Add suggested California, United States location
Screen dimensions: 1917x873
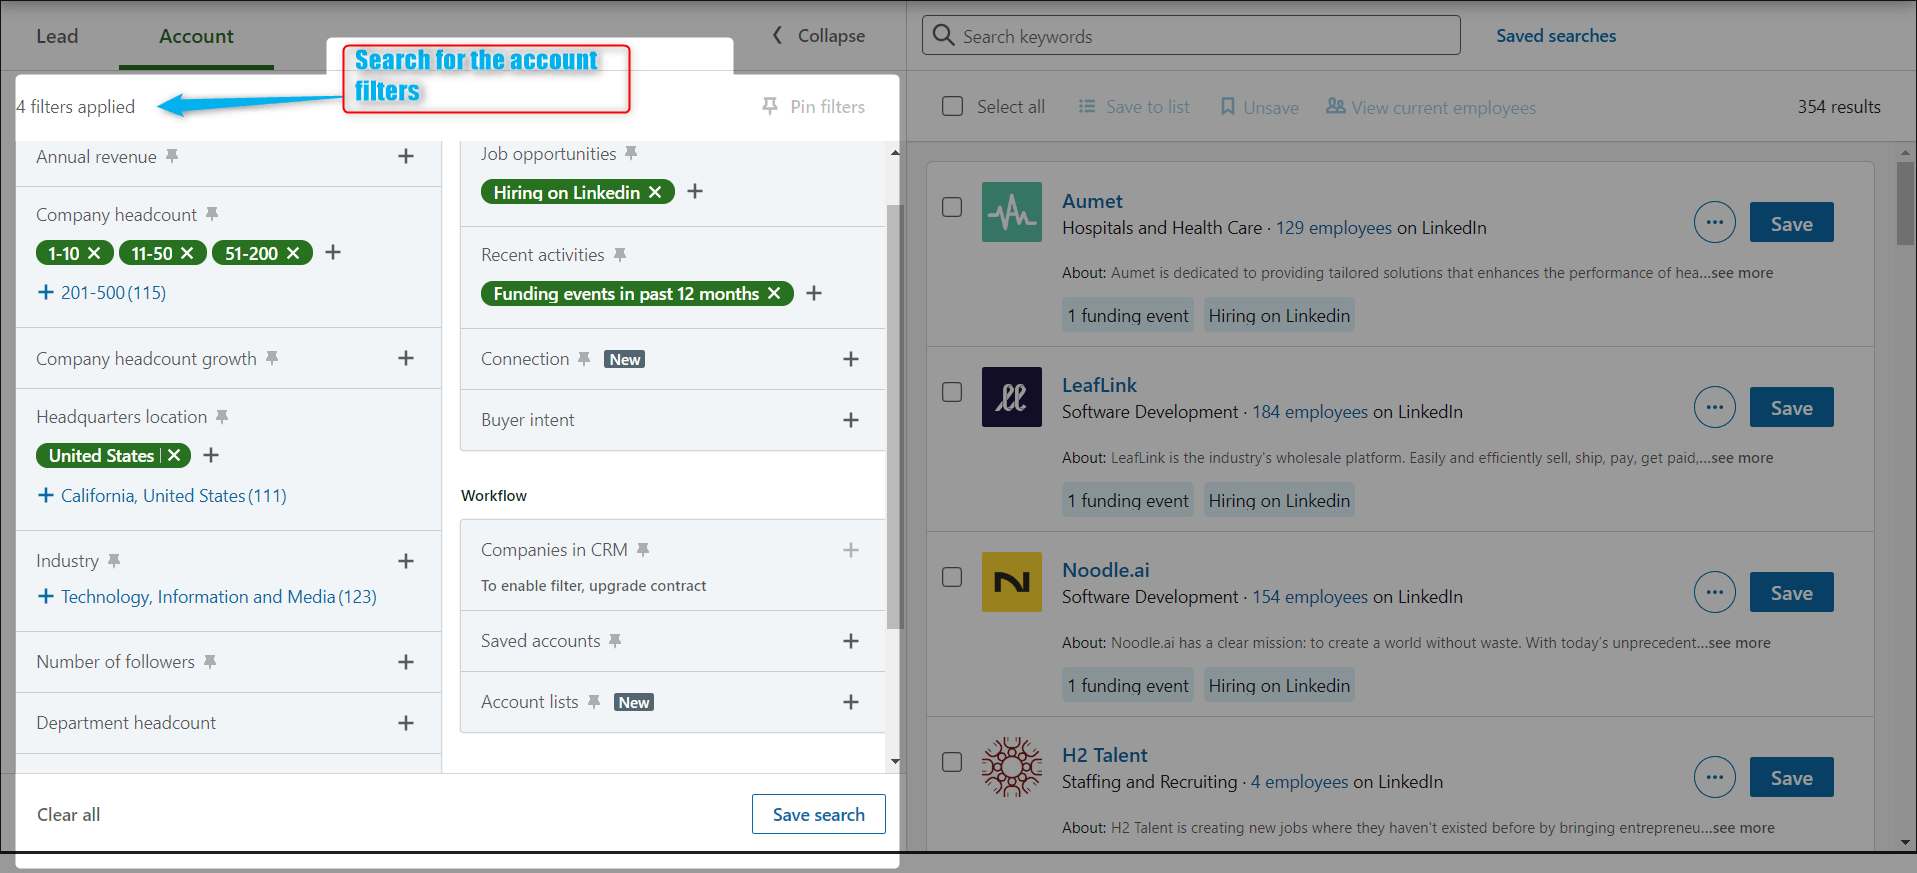pos(162,495)
